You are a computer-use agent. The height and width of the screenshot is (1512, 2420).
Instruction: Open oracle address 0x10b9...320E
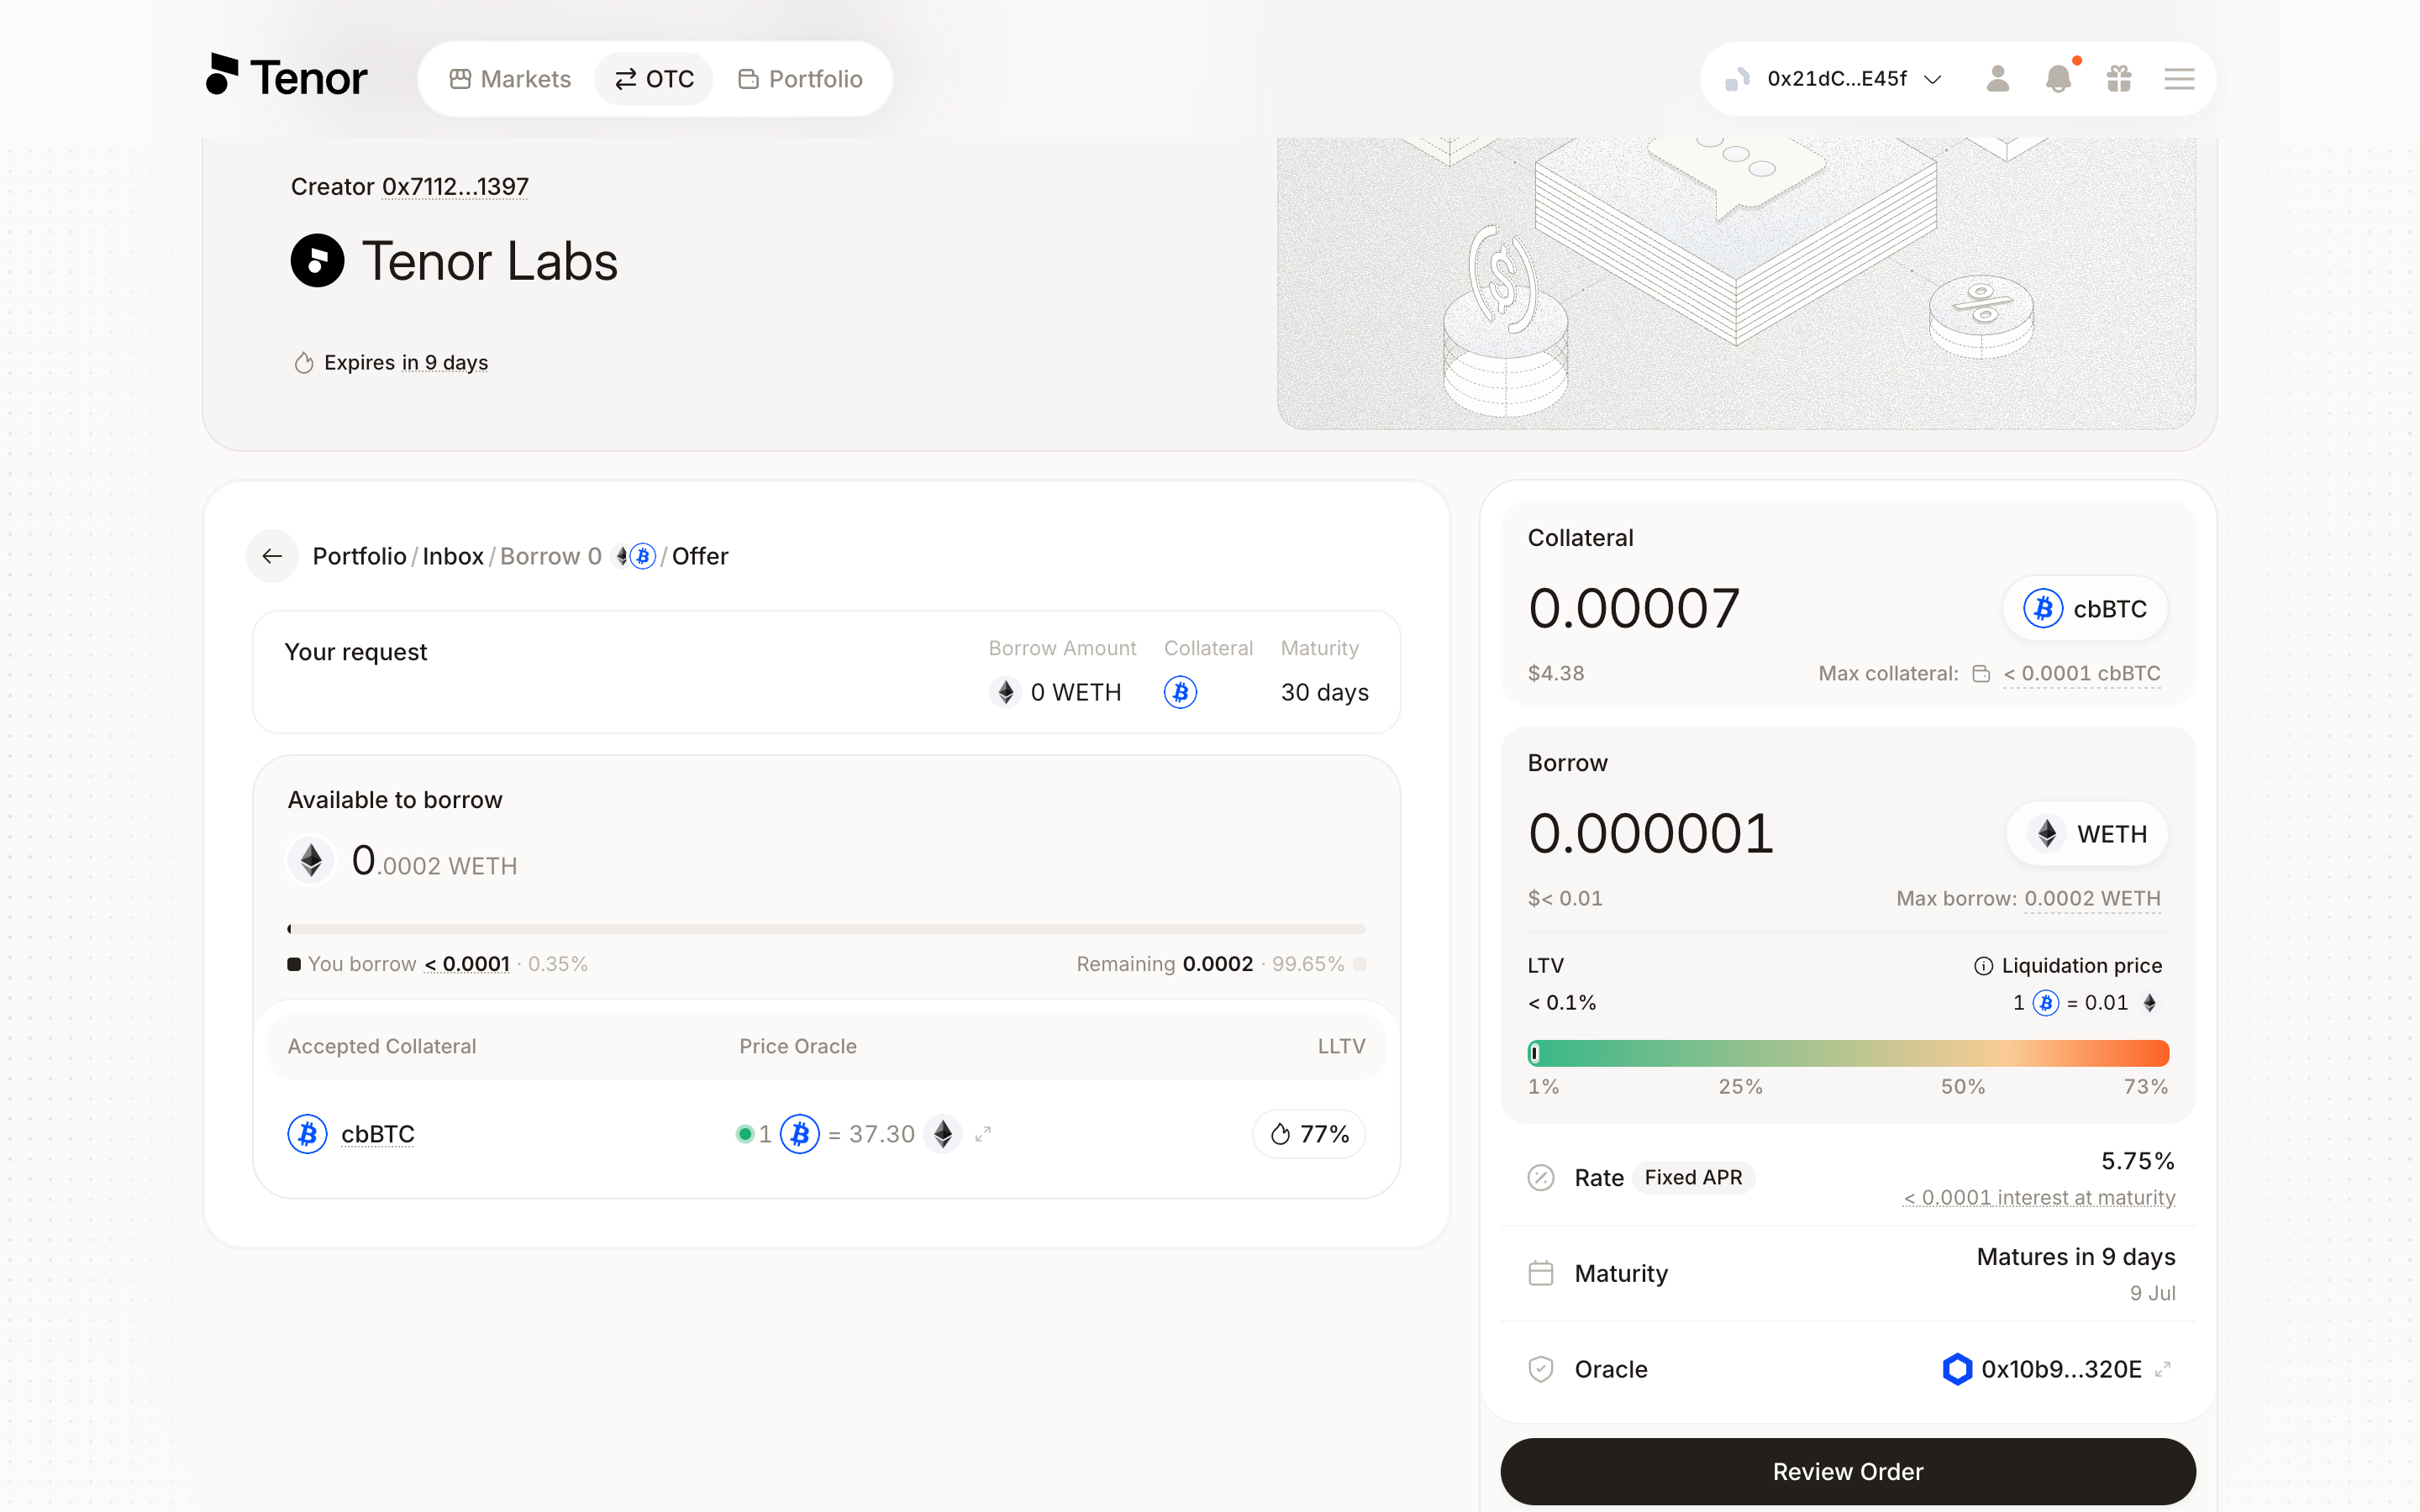pyautogui.click(x=2061, y=1369)
